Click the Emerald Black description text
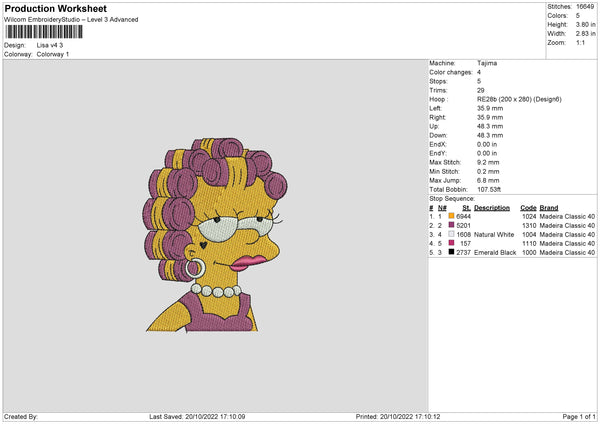 [495, 253]
